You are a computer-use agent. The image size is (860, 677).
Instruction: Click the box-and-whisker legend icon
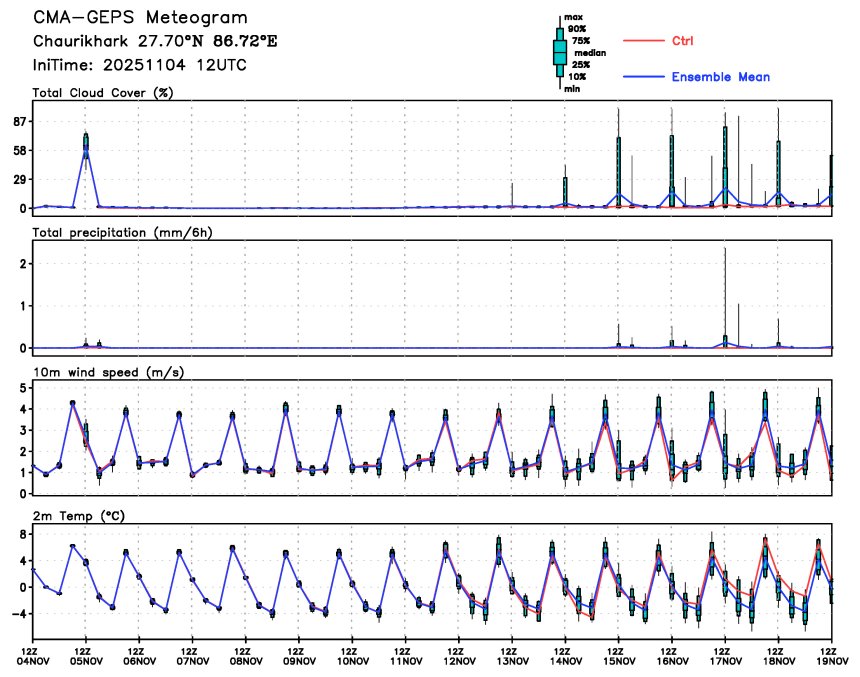point(559,52)
